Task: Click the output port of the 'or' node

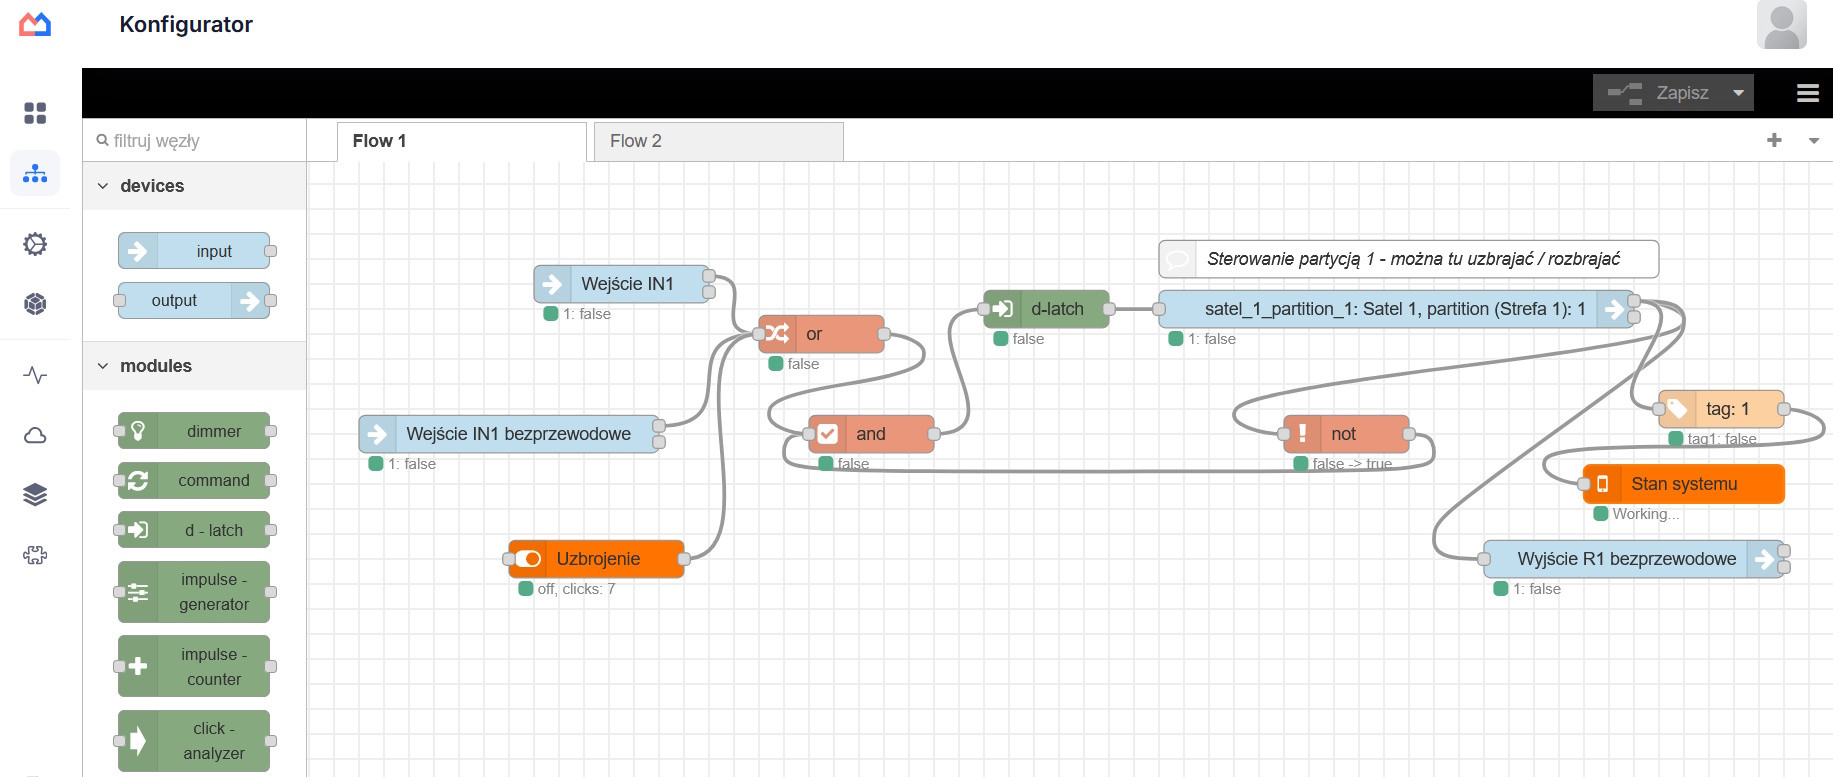Action: click(x=884, y=334)
